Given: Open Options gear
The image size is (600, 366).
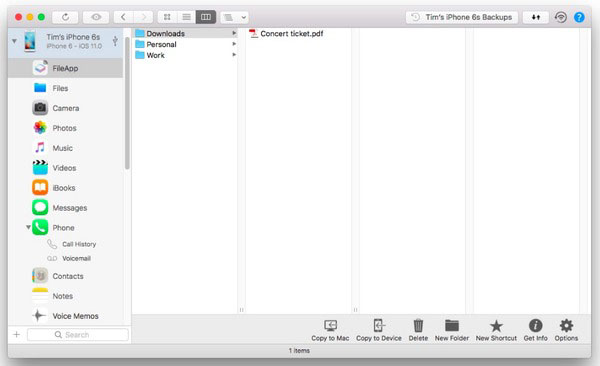Looking at the screenshot, I should (566, 330).
